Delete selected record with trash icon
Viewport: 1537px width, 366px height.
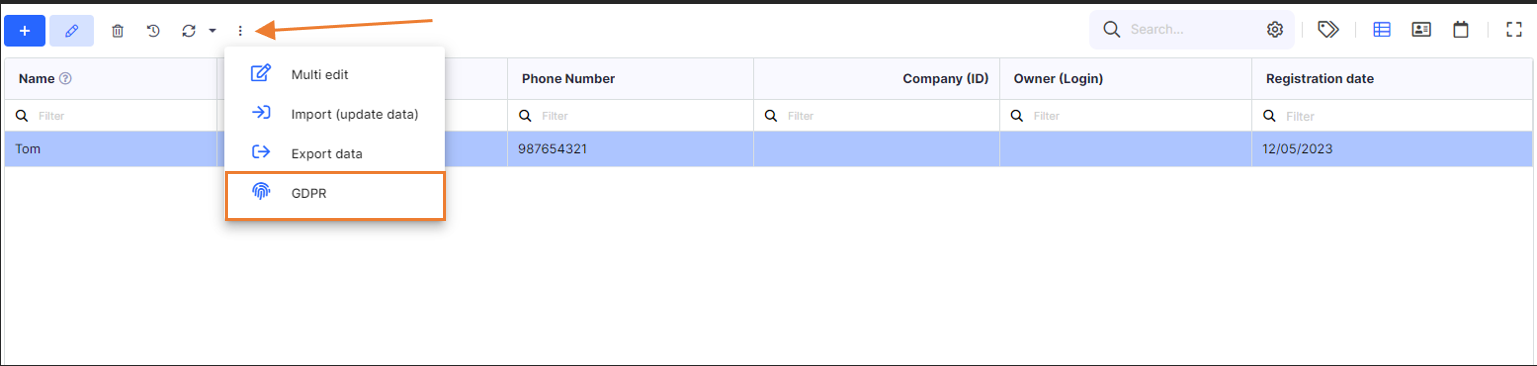pos(118,31)
